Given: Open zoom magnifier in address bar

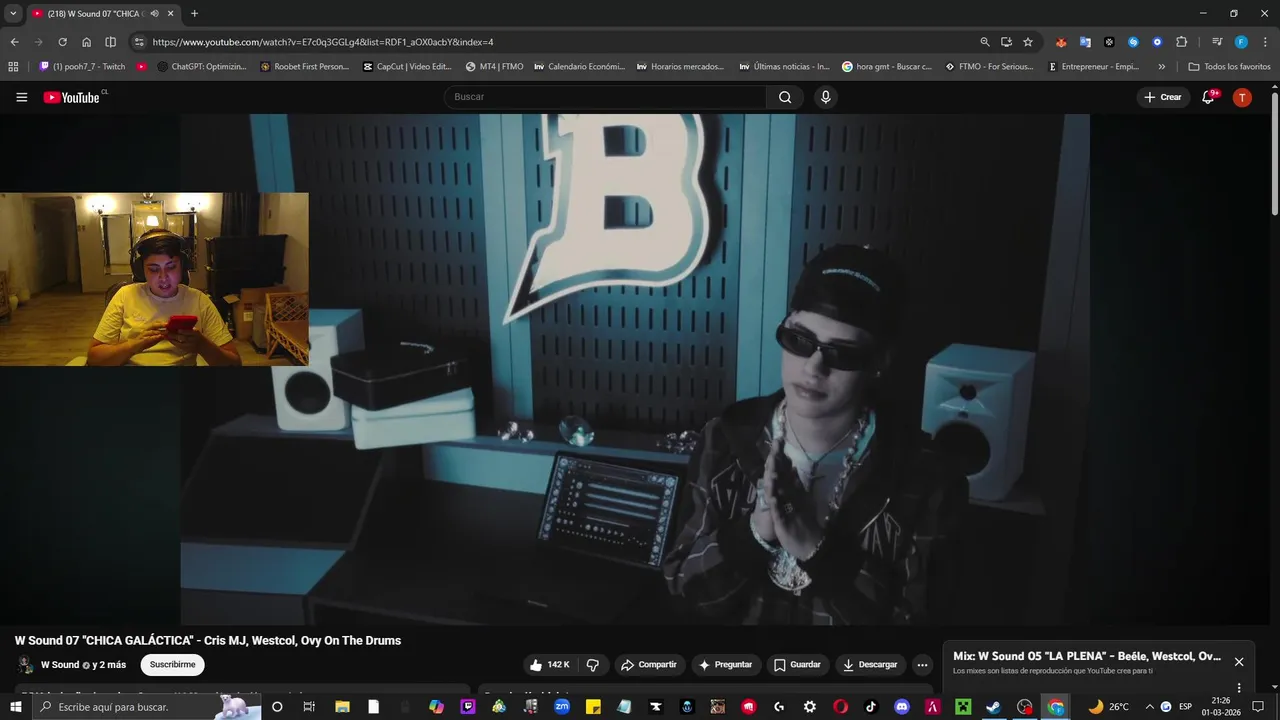Looking at the screenshot, I should (985, 42).
